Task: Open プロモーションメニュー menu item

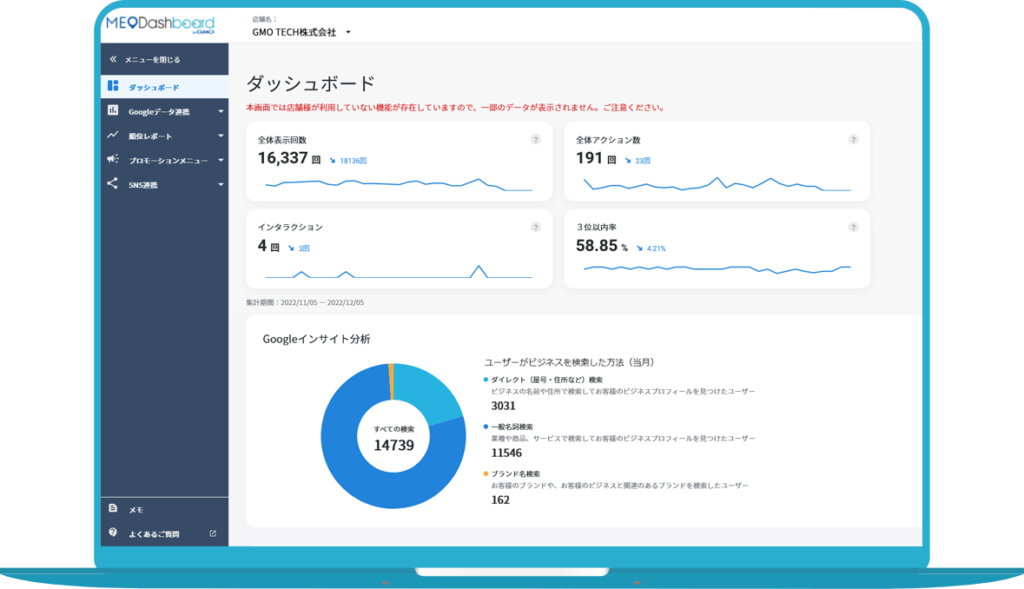Action: click(165, 160)
